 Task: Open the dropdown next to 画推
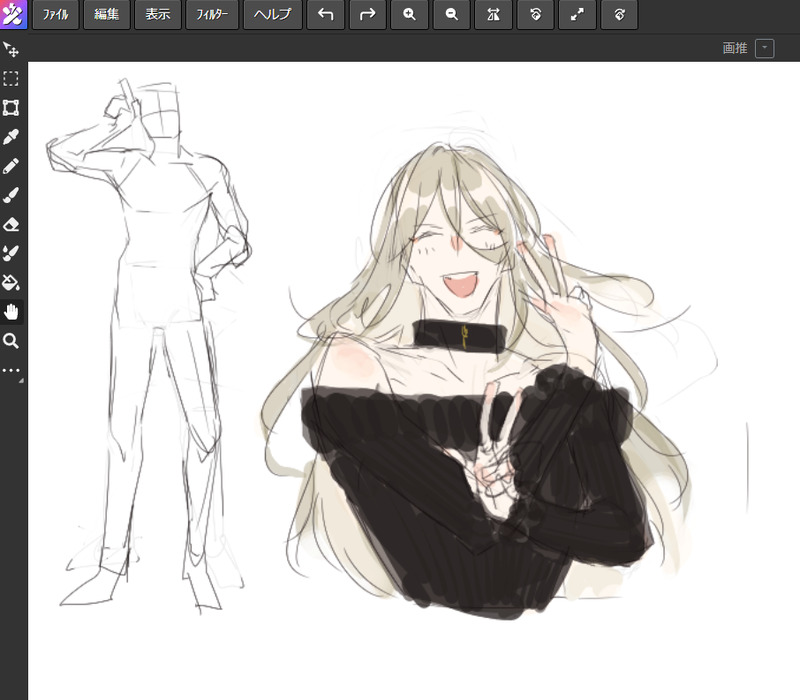point(764,48)
